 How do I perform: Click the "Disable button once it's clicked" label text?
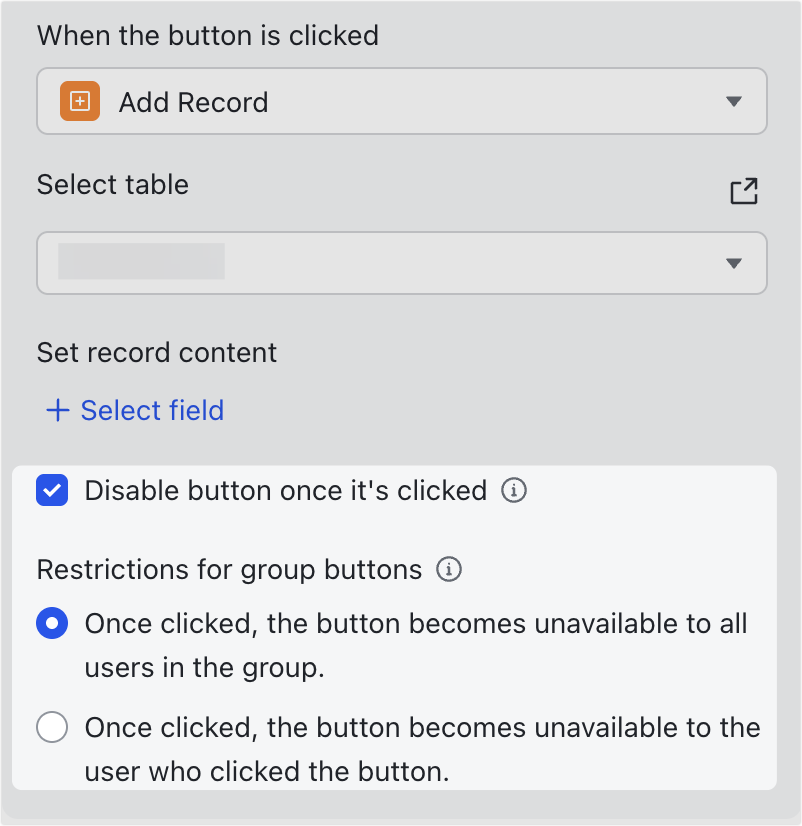(x=285, y=491)
